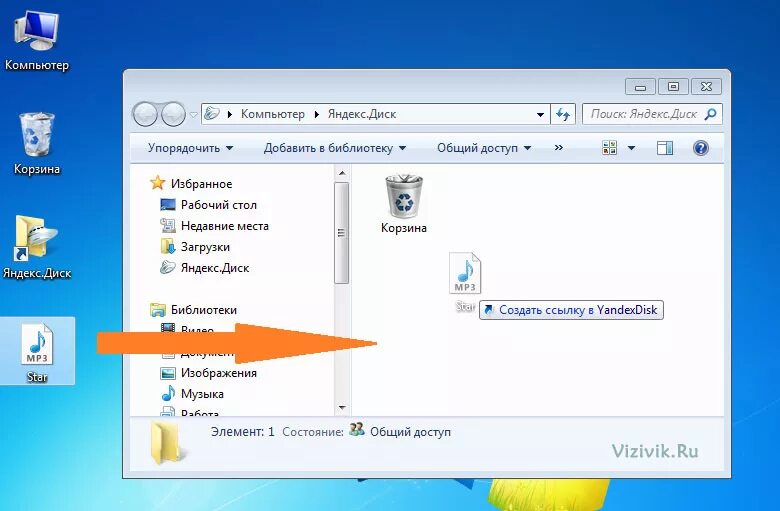Click the folder icon in the details pane
The image size is (780, 511).
[167, 443]
